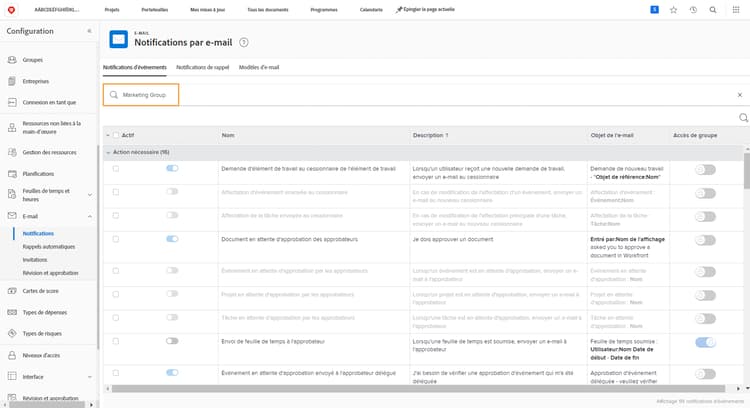Sort by the Nom column header

click(x=228, y=135)
